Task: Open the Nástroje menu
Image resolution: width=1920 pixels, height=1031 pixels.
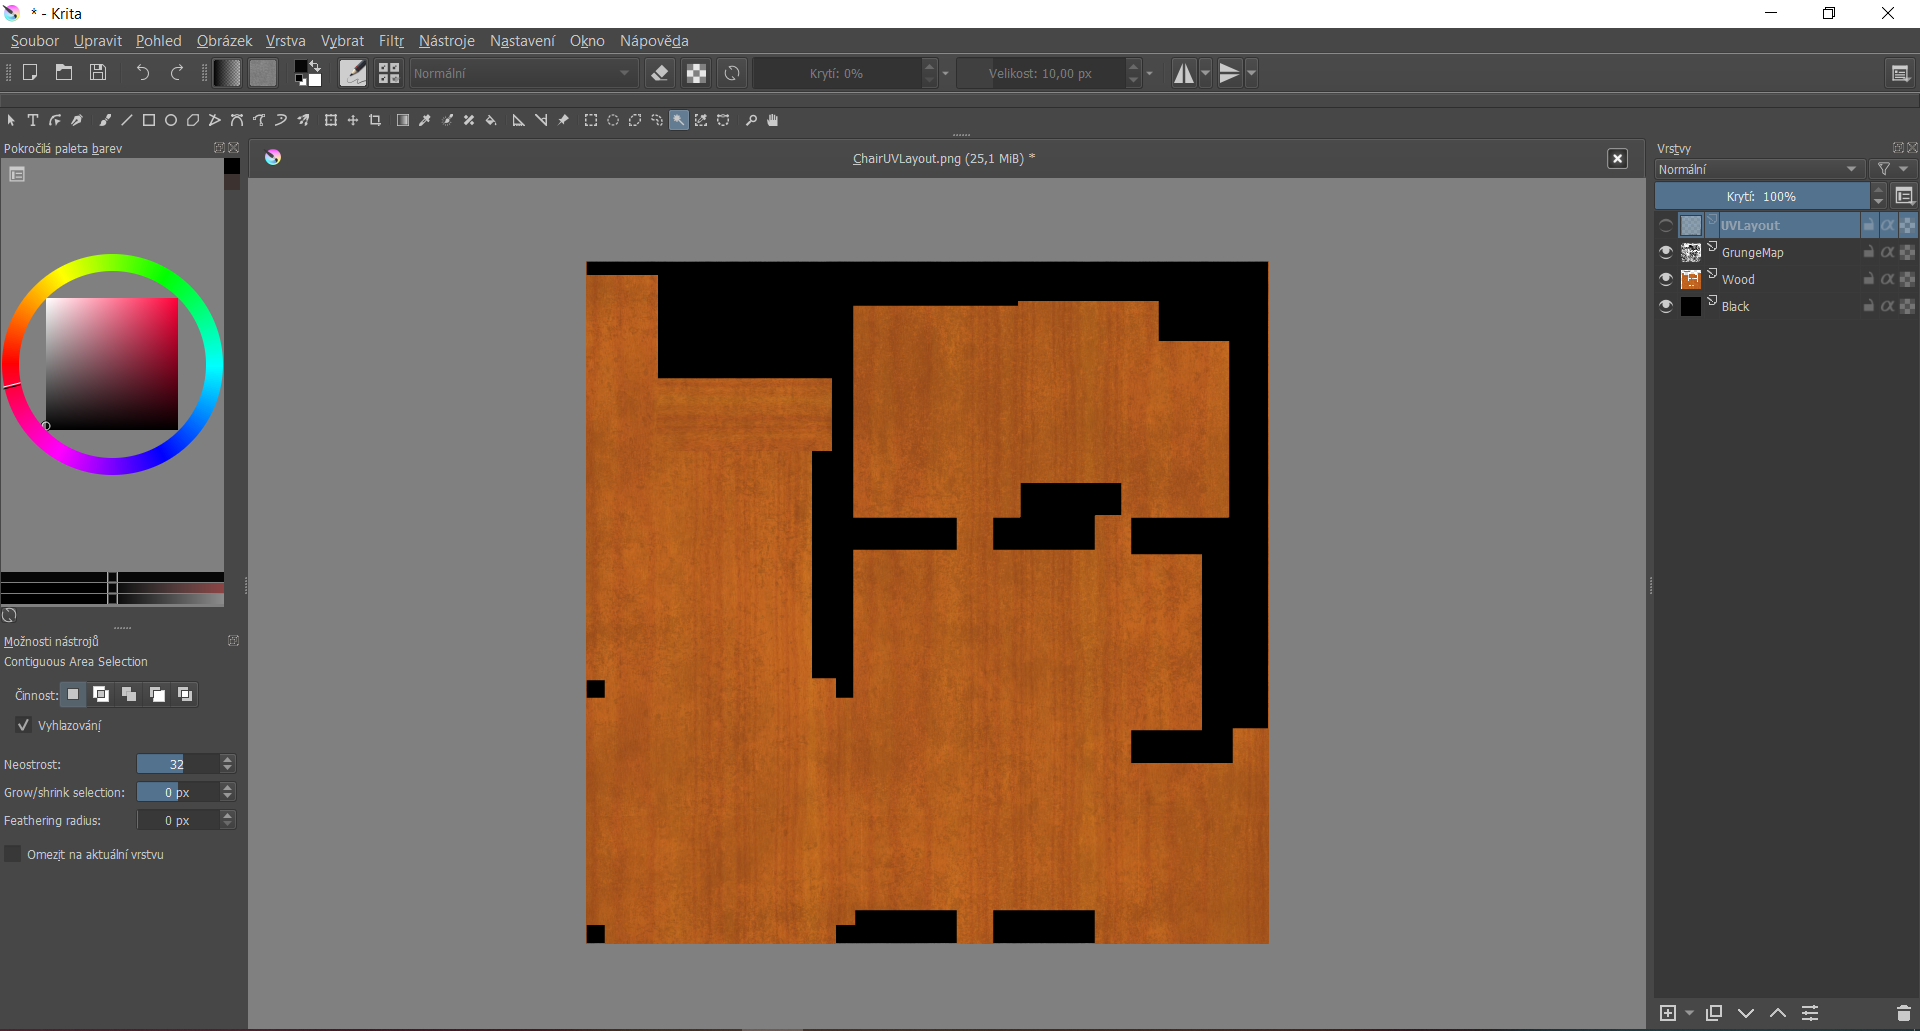Action: [x=447, y=41]
